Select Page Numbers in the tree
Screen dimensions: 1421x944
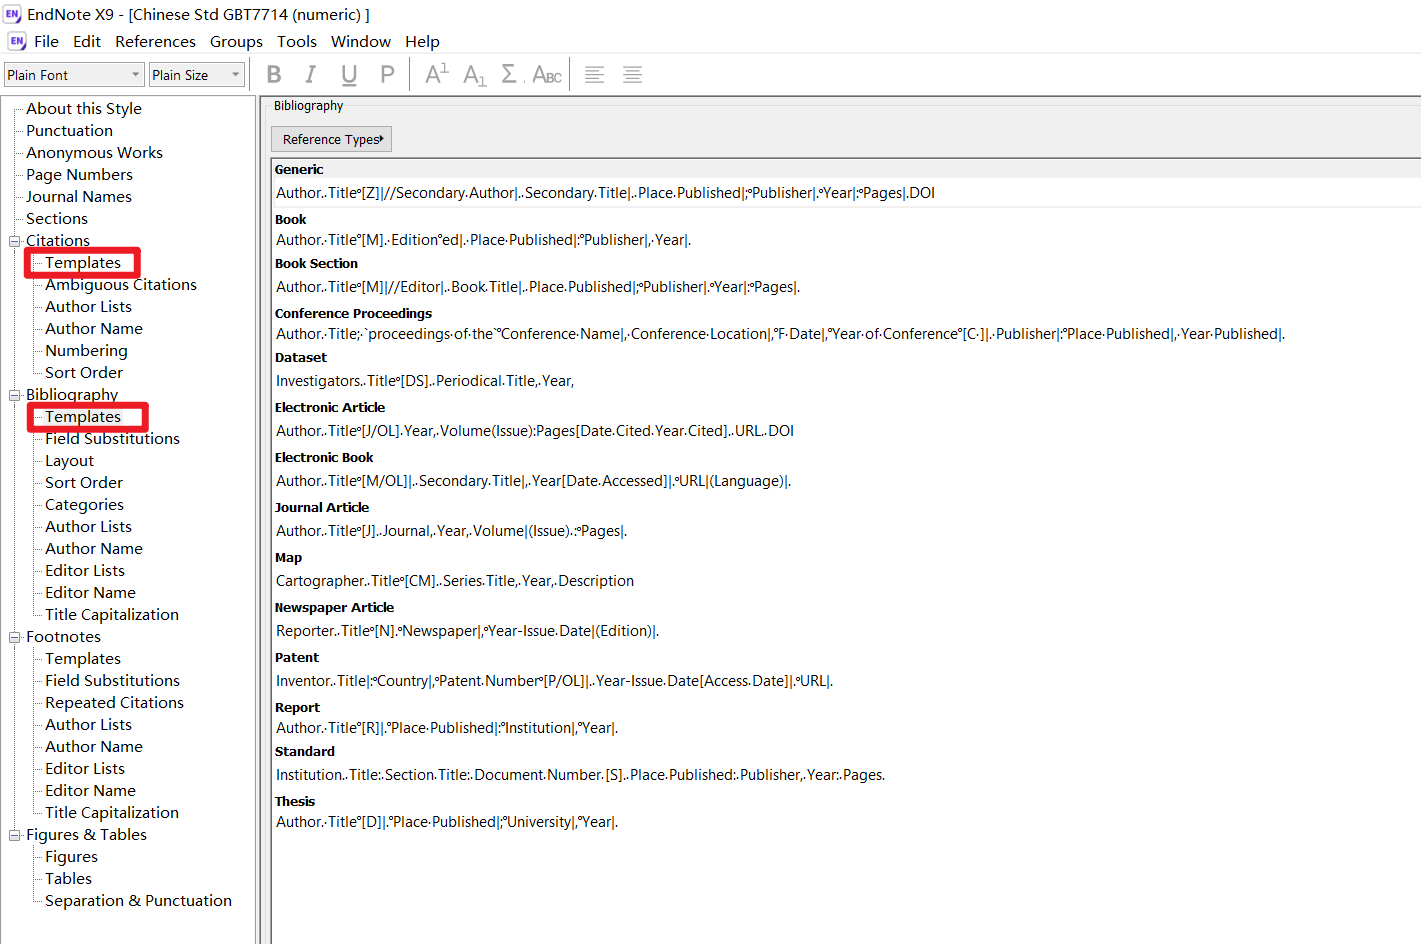[x=79, y=174]
